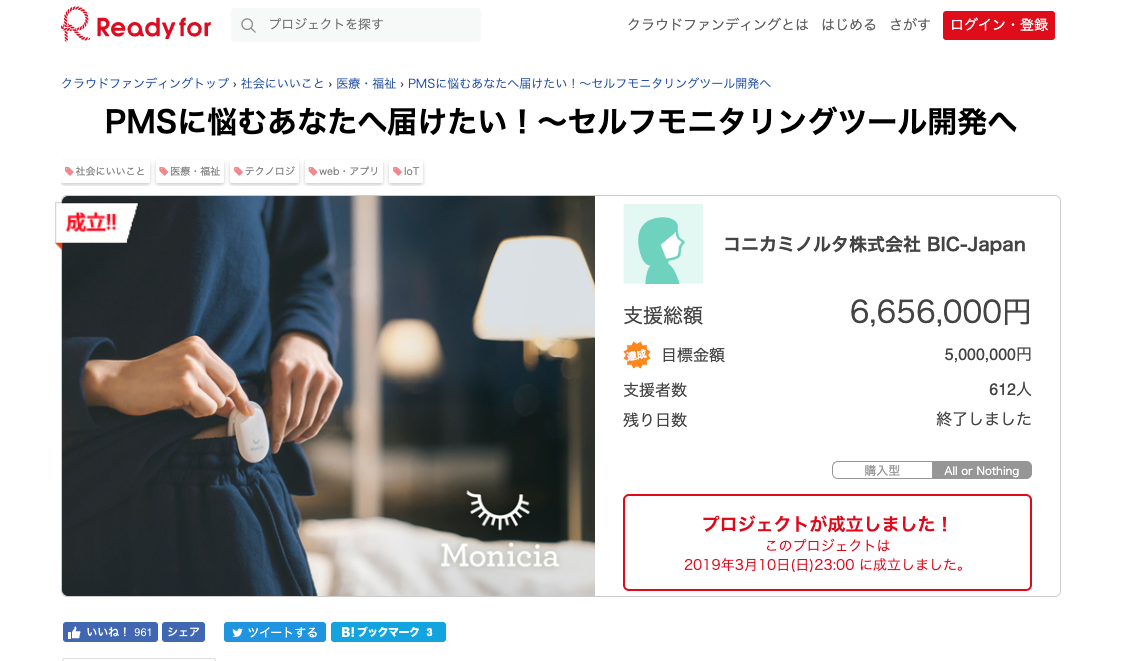
Task: Click the B! ブックマーク button
Action: click(x=388, y=632)
